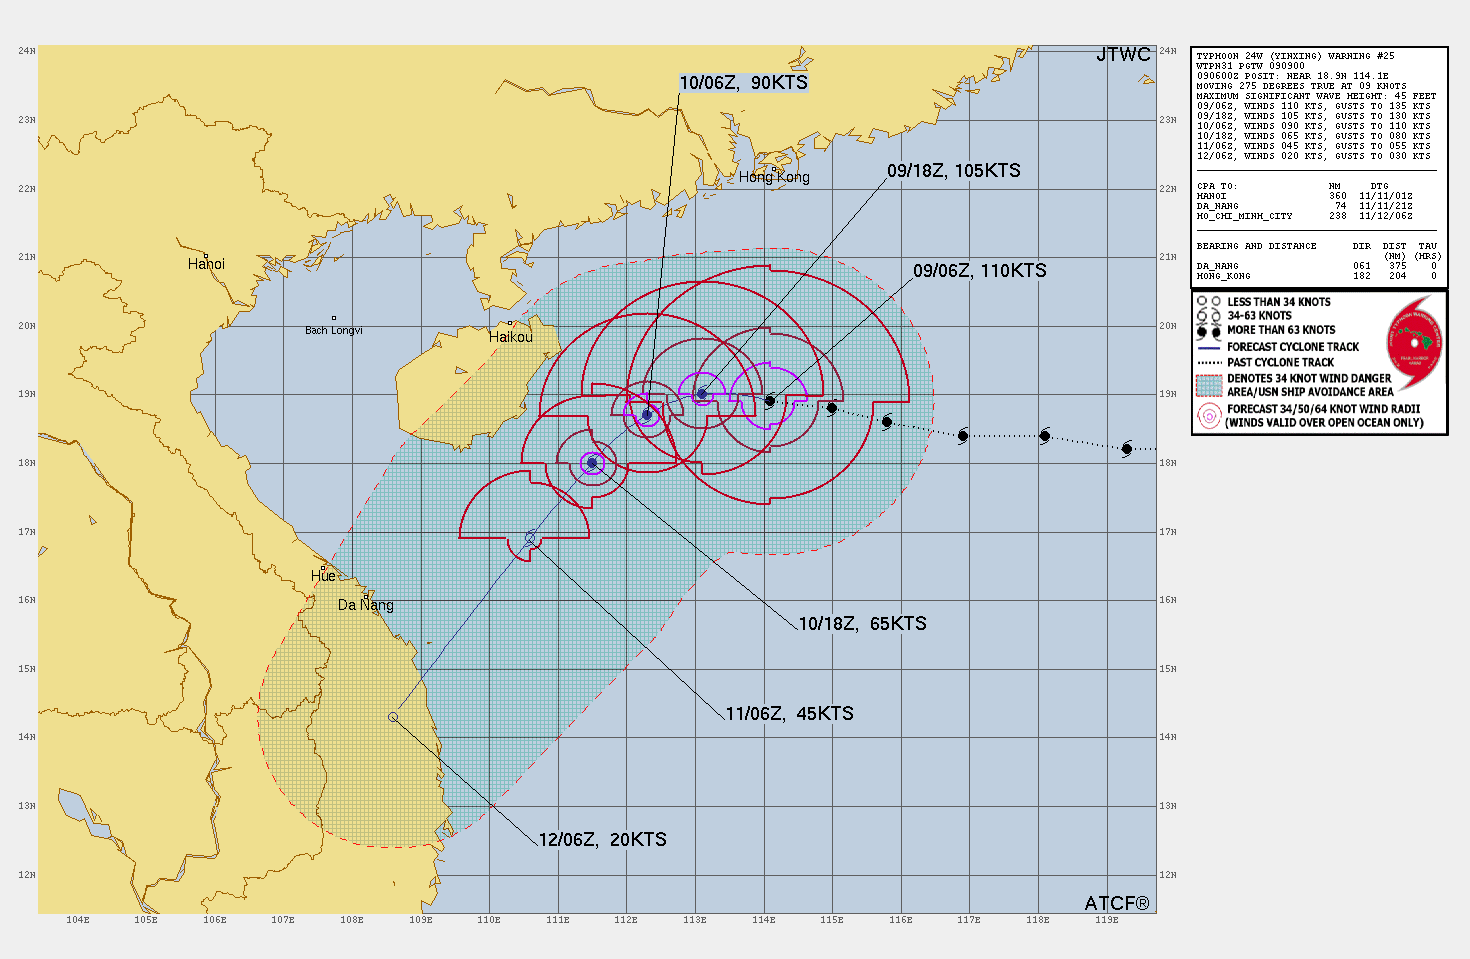Click the 'MORE THAN 63 KNOTS' legend text

1281,330
